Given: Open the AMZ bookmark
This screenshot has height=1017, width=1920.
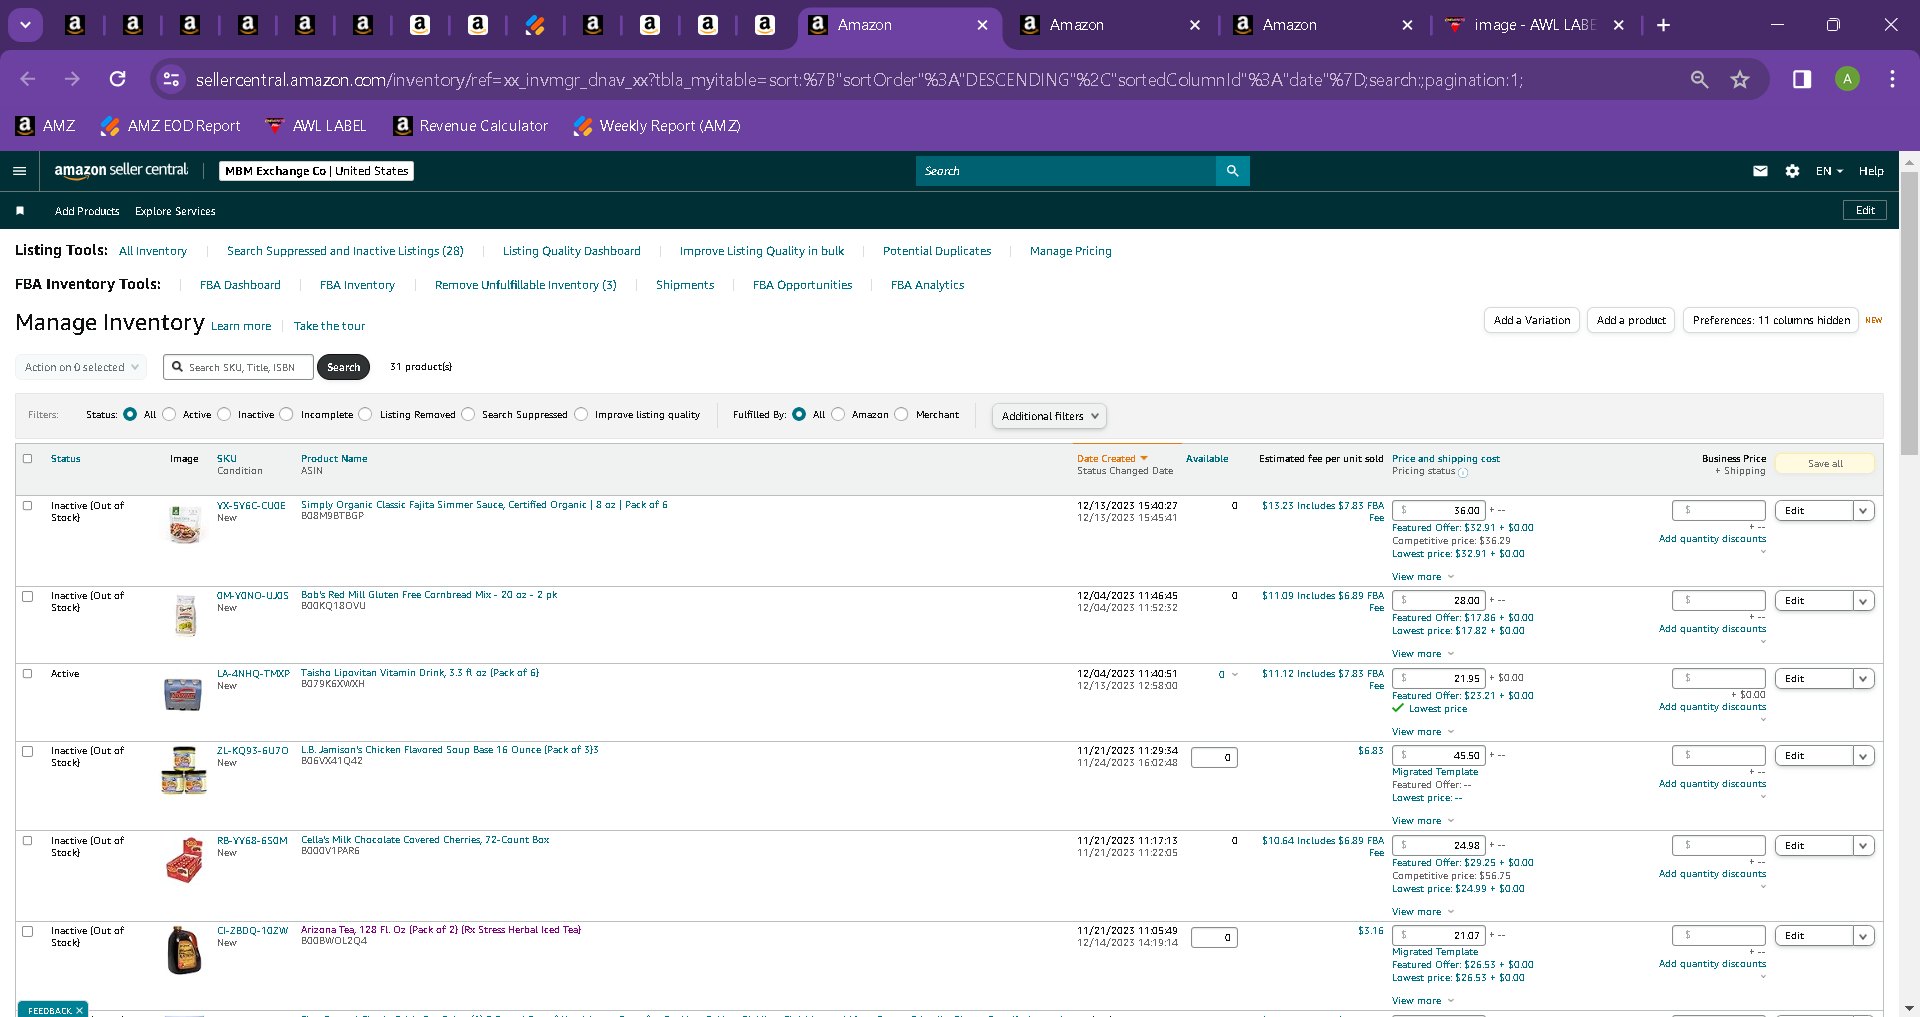Looking at the screenshot, I should tap(46, 126).
